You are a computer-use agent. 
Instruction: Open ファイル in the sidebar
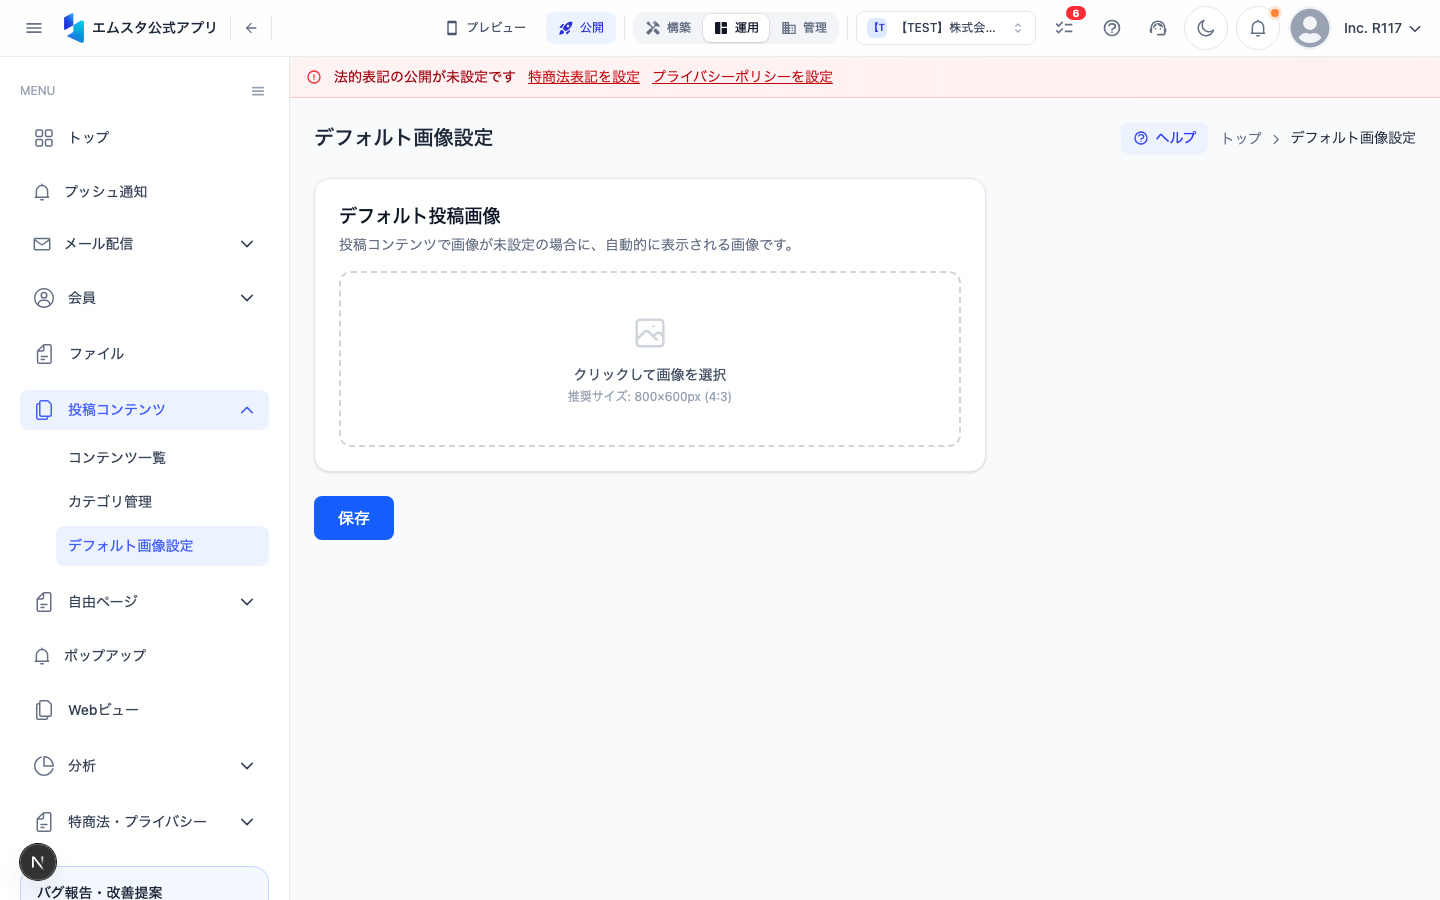pyautogui.click(x=144, y=354)
